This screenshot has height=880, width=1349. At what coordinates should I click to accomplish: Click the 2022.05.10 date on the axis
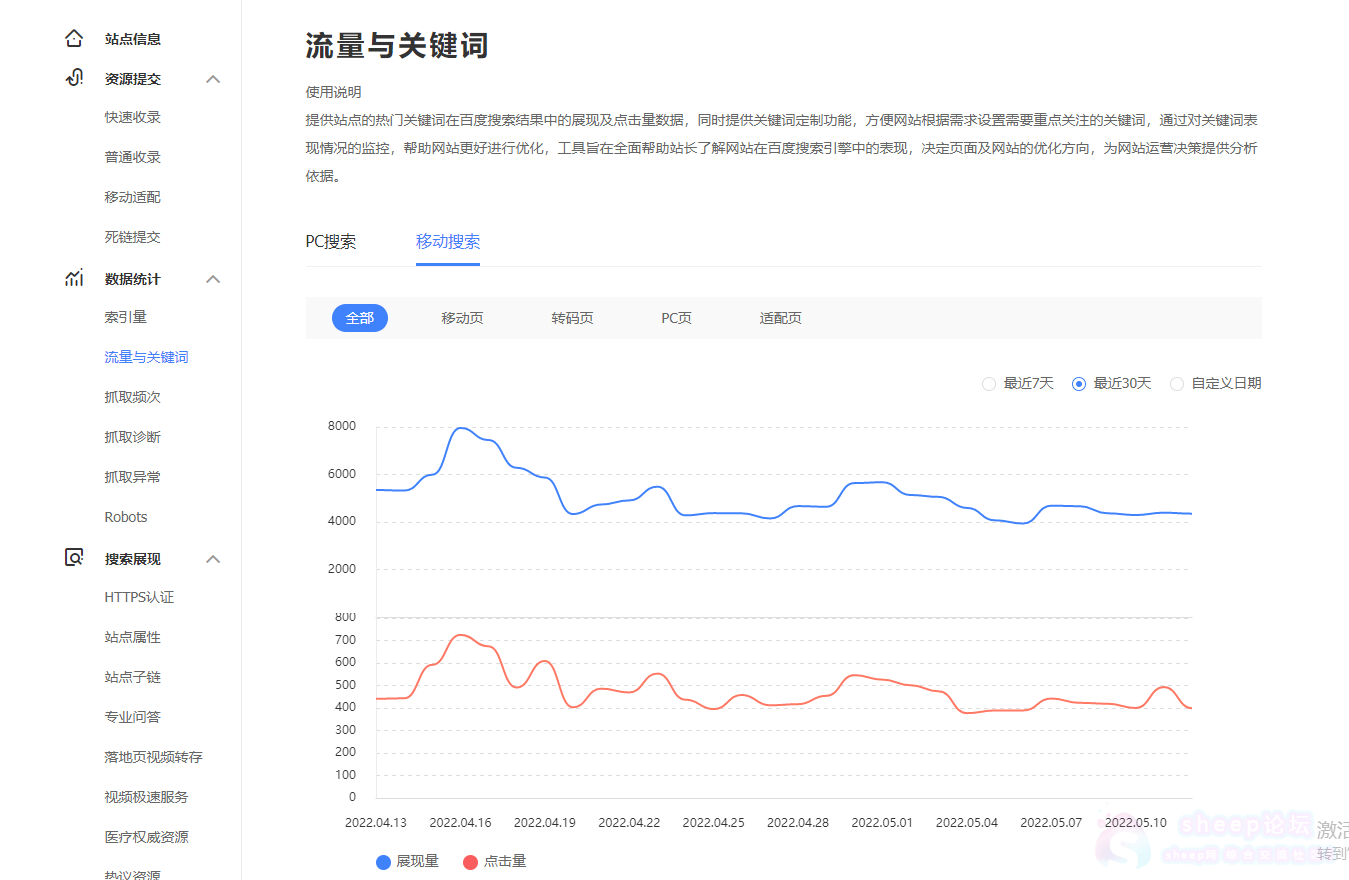pos(1136,822)
